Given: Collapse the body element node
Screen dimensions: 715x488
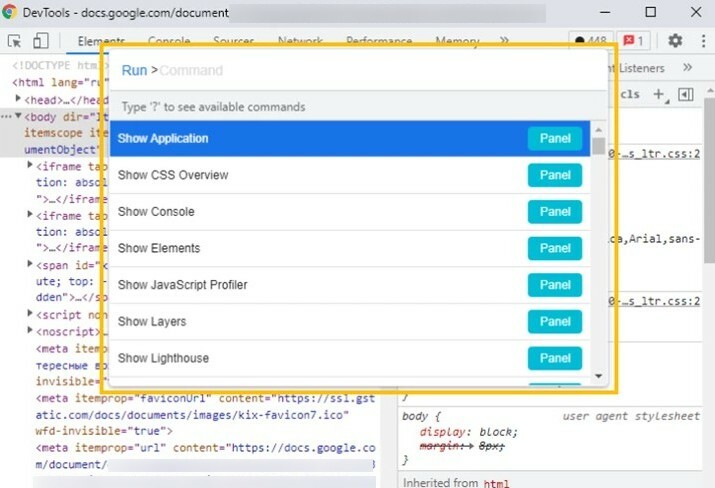Looking at the screenshot, I should tap(18, 116).
